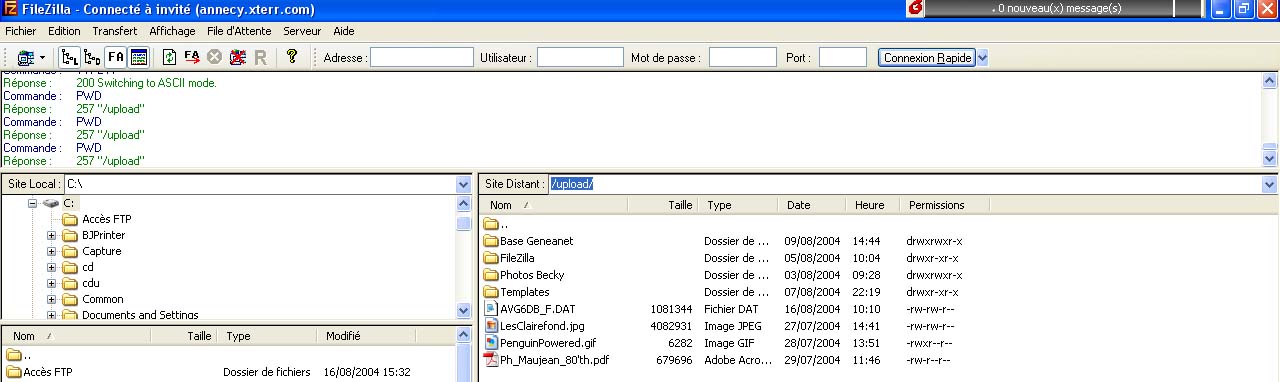
Task: Click the LesClairefond.jpg image icon
Action: 491,326
